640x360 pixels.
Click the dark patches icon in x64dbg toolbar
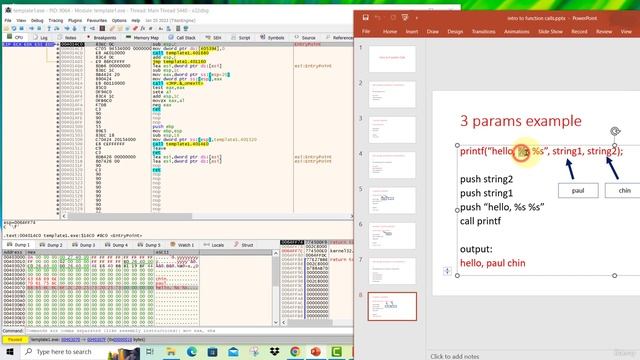pos(102,29)
